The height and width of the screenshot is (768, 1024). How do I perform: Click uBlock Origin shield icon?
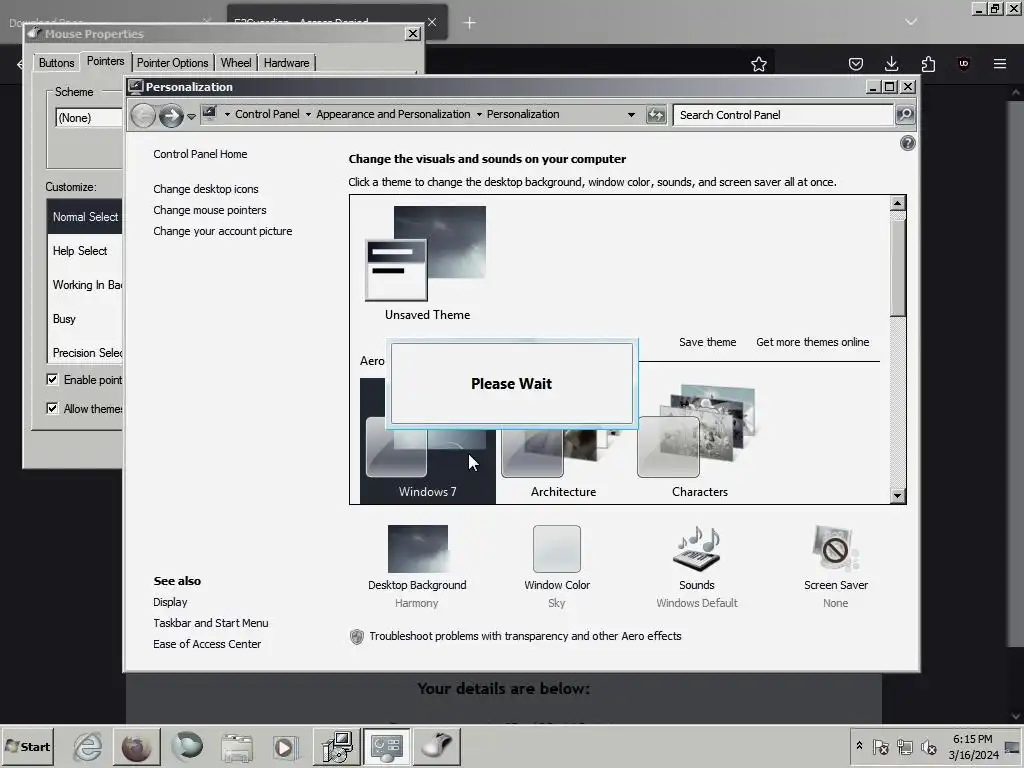pyautogui.click(x=963, y=63)
